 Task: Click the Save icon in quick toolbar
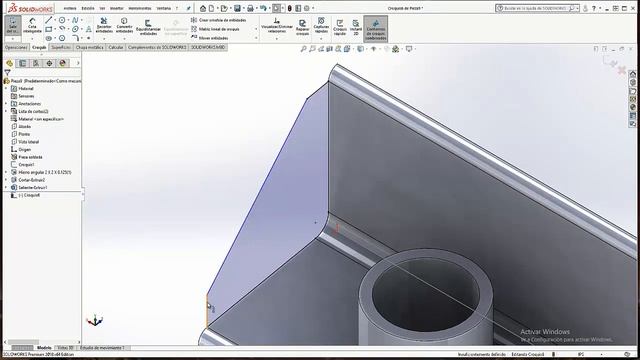pyautogui.click(x=237, y=8)
